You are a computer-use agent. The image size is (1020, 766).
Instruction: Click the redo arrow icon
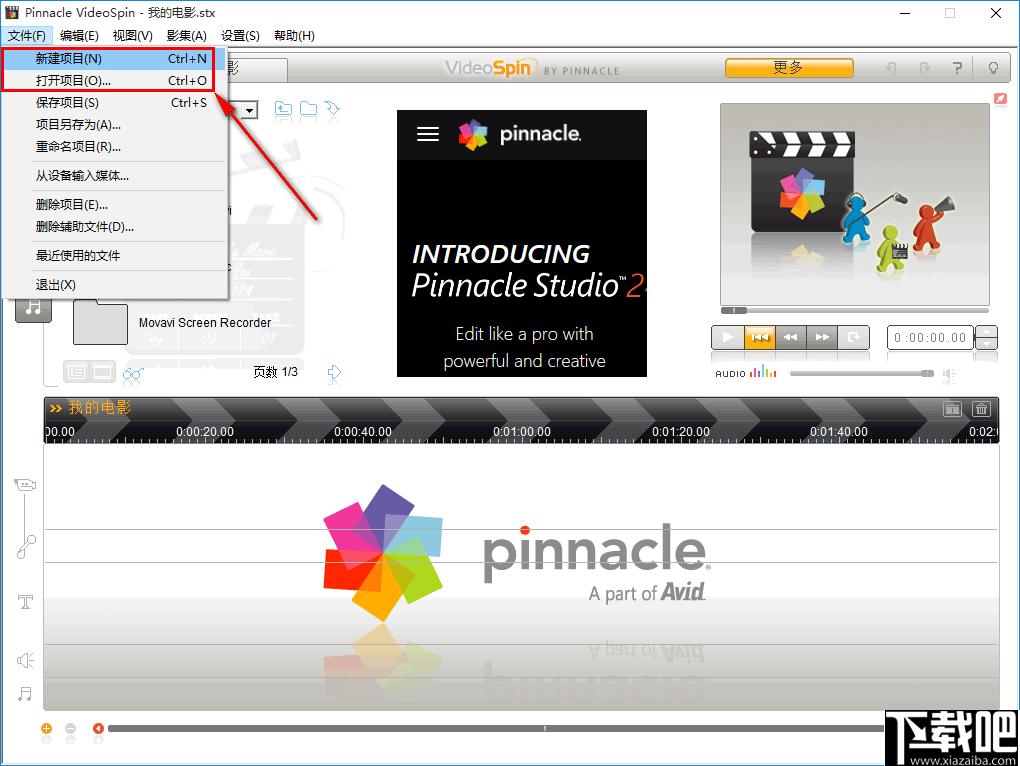coord(924,68)
